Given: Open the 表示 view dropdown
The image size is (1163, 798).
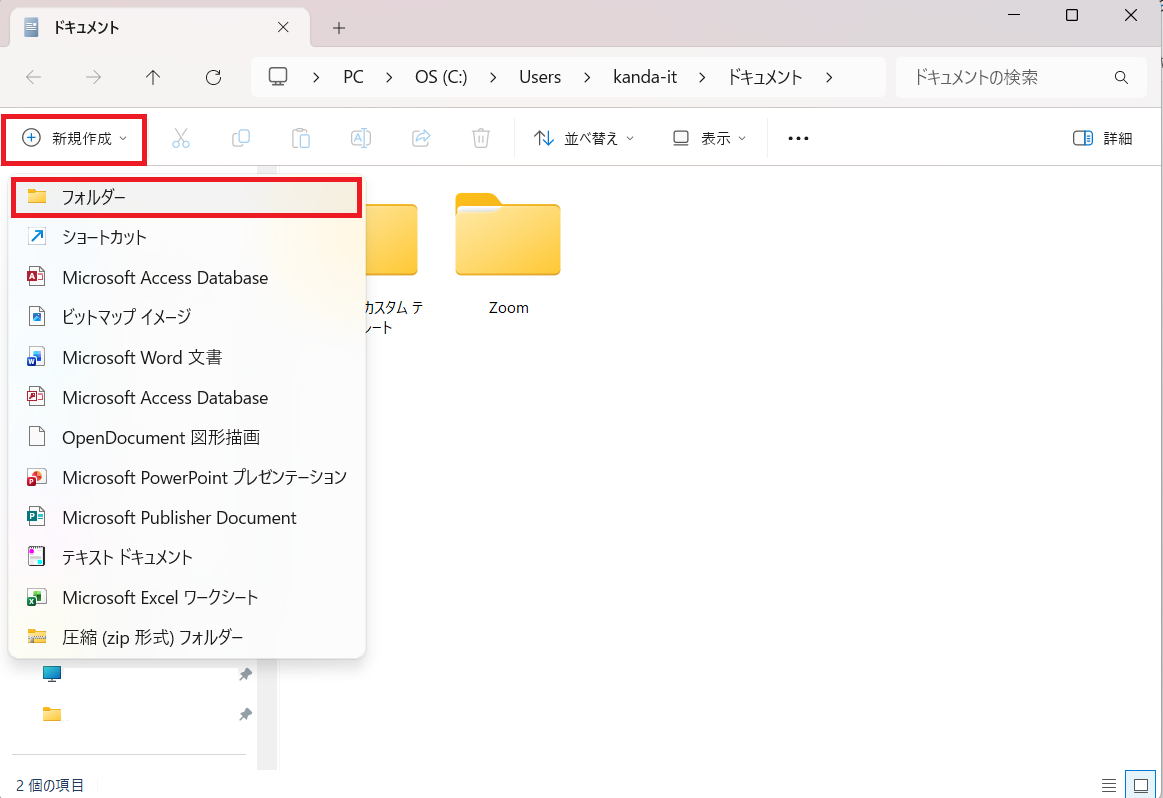Looking at the screenshot, I should (x=709, y=138).
